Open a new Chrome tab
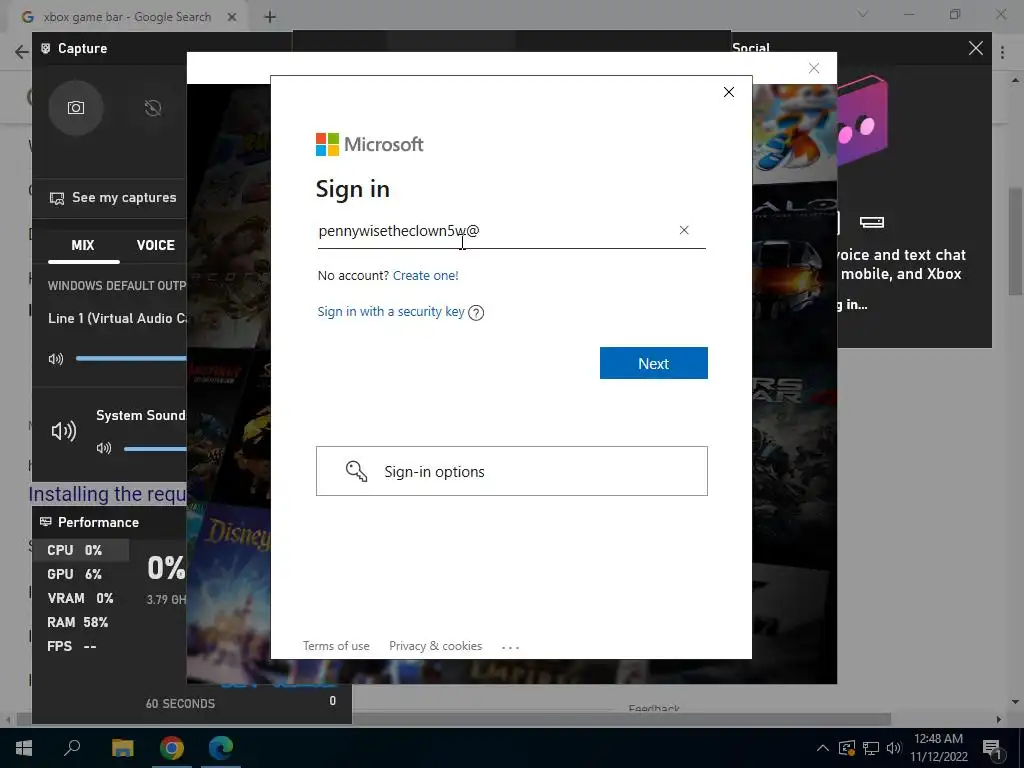Image resolution: width=1024 pixels, height=768 pixels. tap(270, 17)
